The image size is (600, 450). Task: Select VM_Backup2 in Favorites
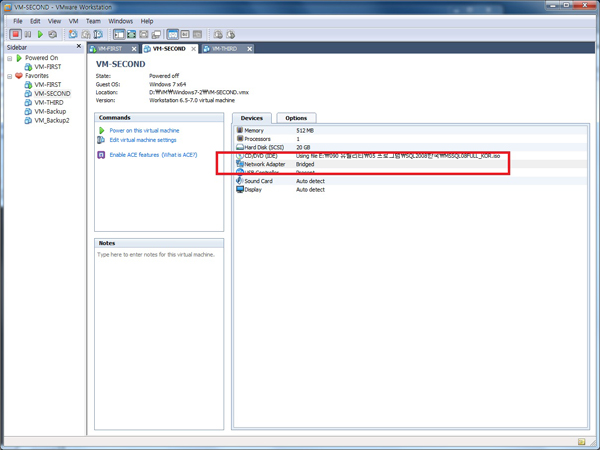click(x=52, y=121)
